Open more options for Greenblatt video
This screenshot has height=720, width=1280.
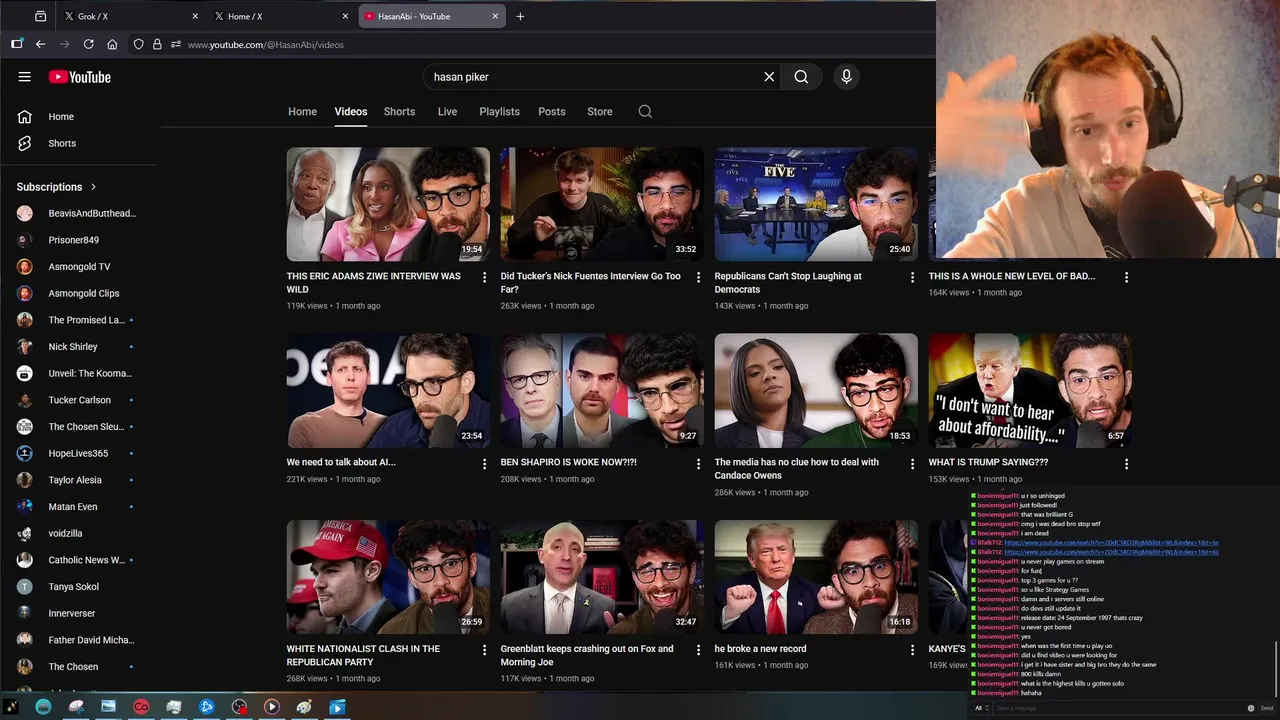pos(699,650)
